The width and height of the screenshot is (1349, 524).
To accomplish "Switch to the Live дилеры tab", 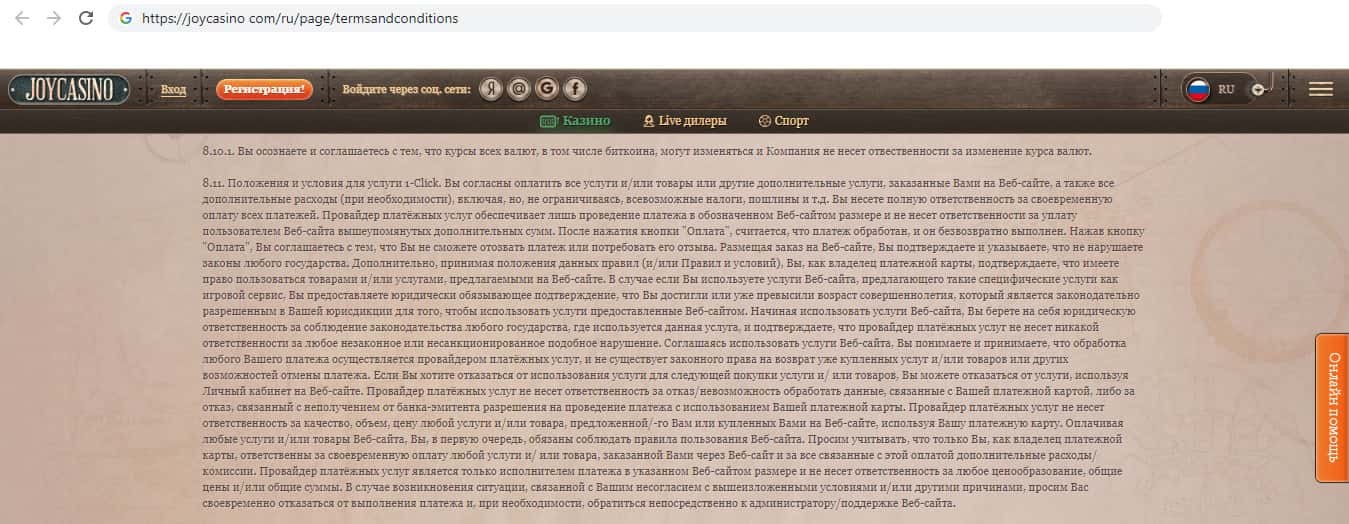I will coord(685,121).
